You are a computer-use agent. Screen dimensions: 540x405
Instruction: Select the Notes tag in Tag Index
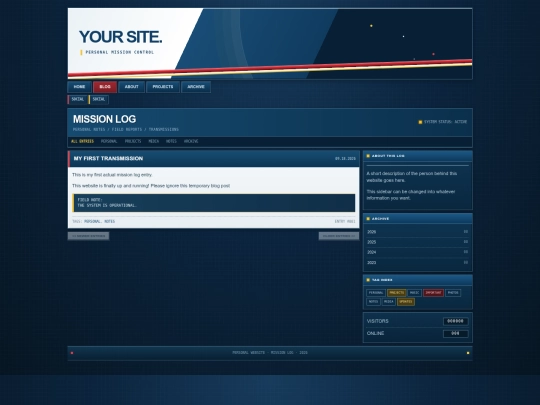click(373, 302)
